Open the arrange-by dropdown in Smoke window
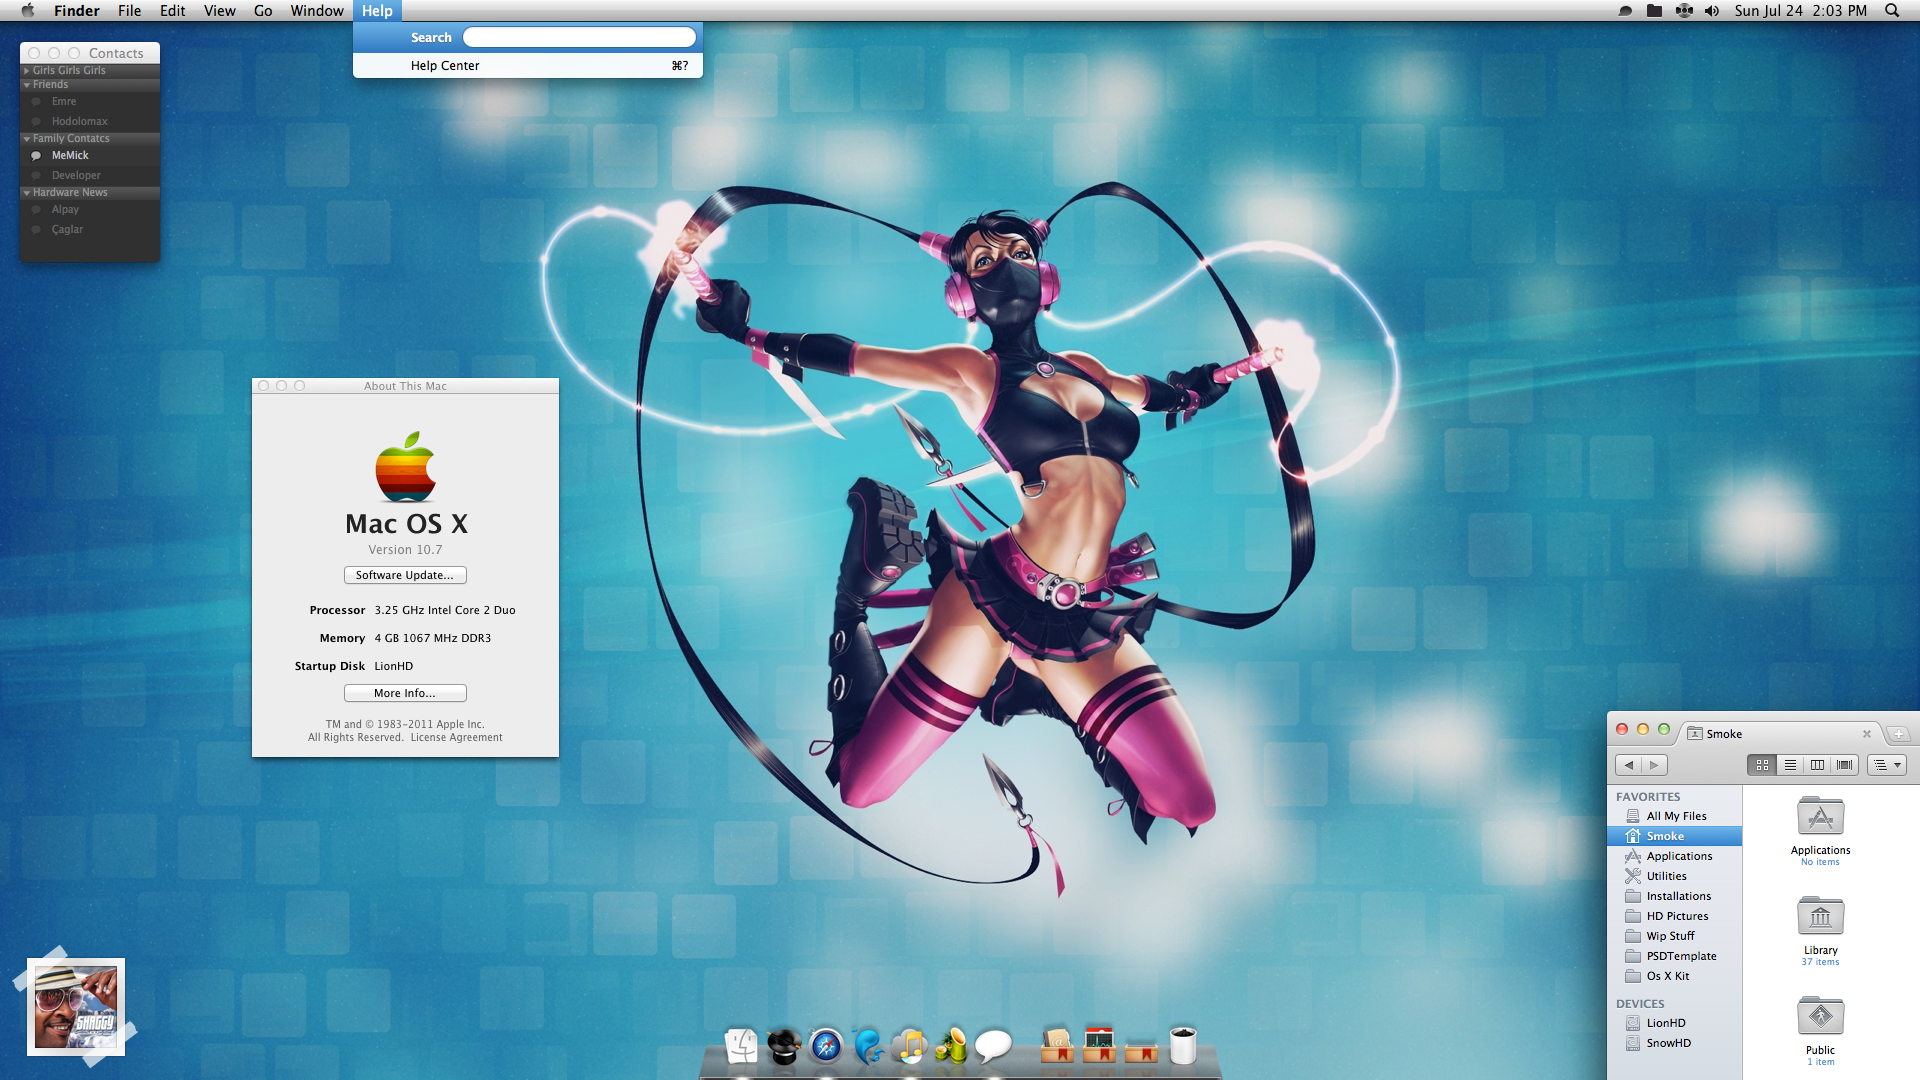 click(1887, 765)
